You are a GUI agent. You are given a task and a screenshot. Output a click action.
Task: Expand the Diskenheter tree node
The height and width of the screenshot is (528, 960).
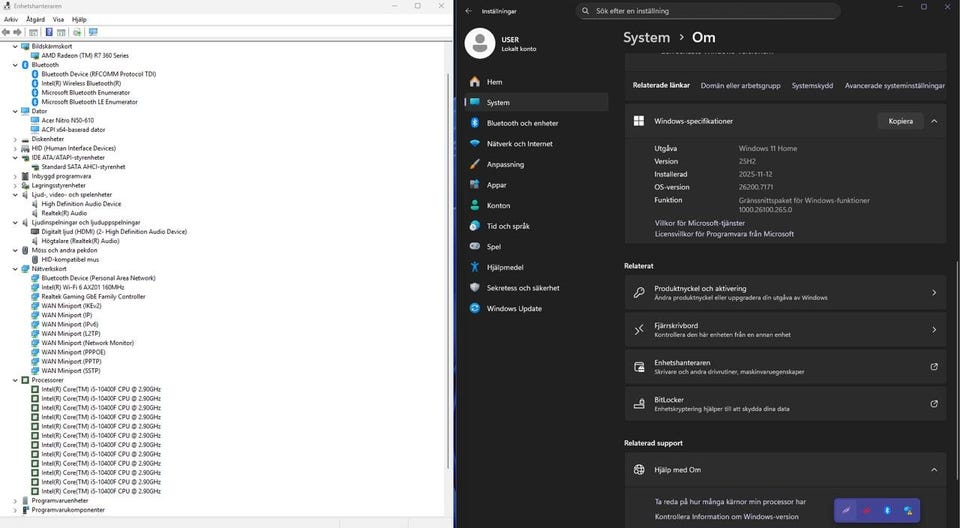tap(15, 139)
